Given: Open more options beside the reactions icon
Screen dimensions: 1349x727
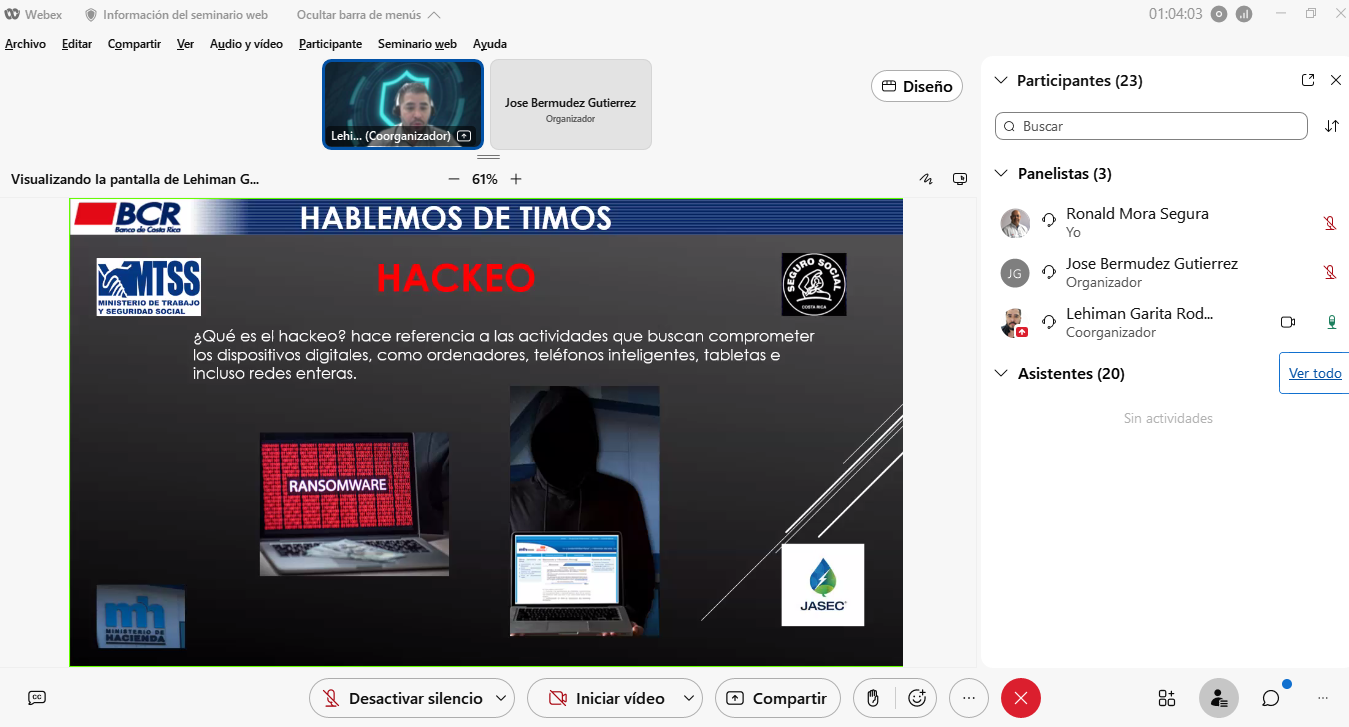Looking at the screenshot, I should click(968, 699).
